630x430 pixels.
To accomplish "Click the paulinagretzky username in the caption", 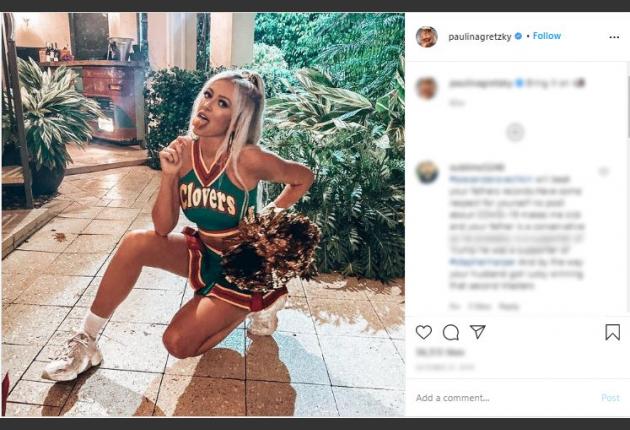I will point(479,82).
